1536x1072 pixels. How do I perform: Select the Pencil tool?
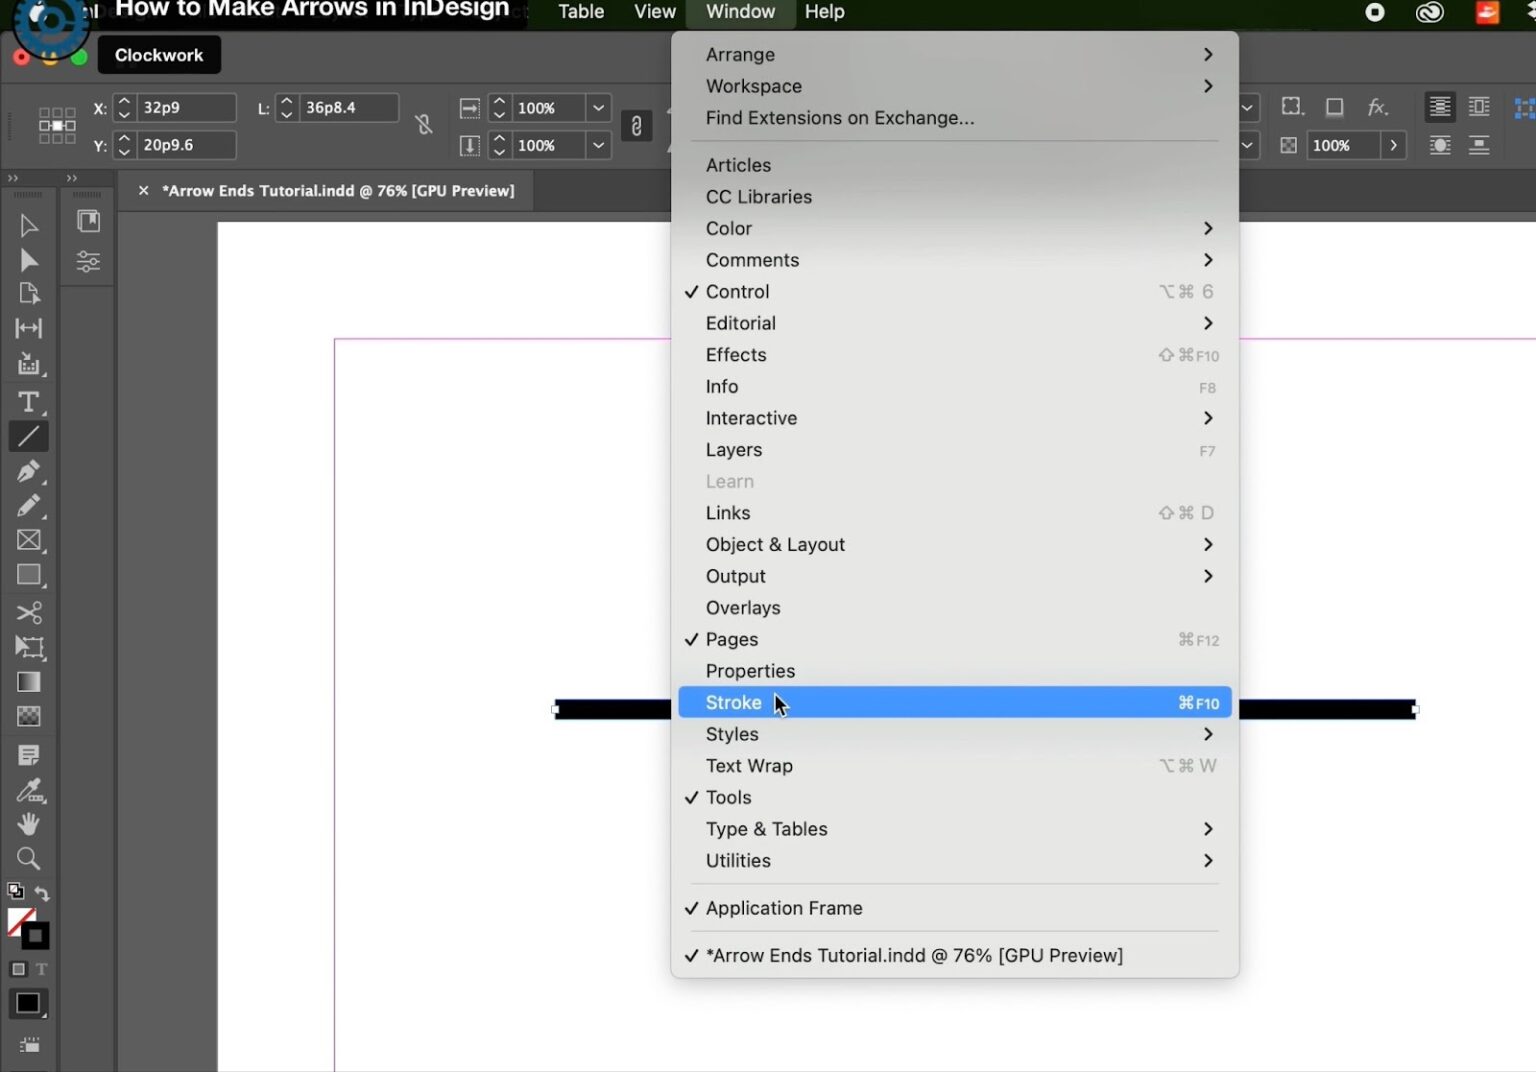pyautogui.click(x=28, y=506)
